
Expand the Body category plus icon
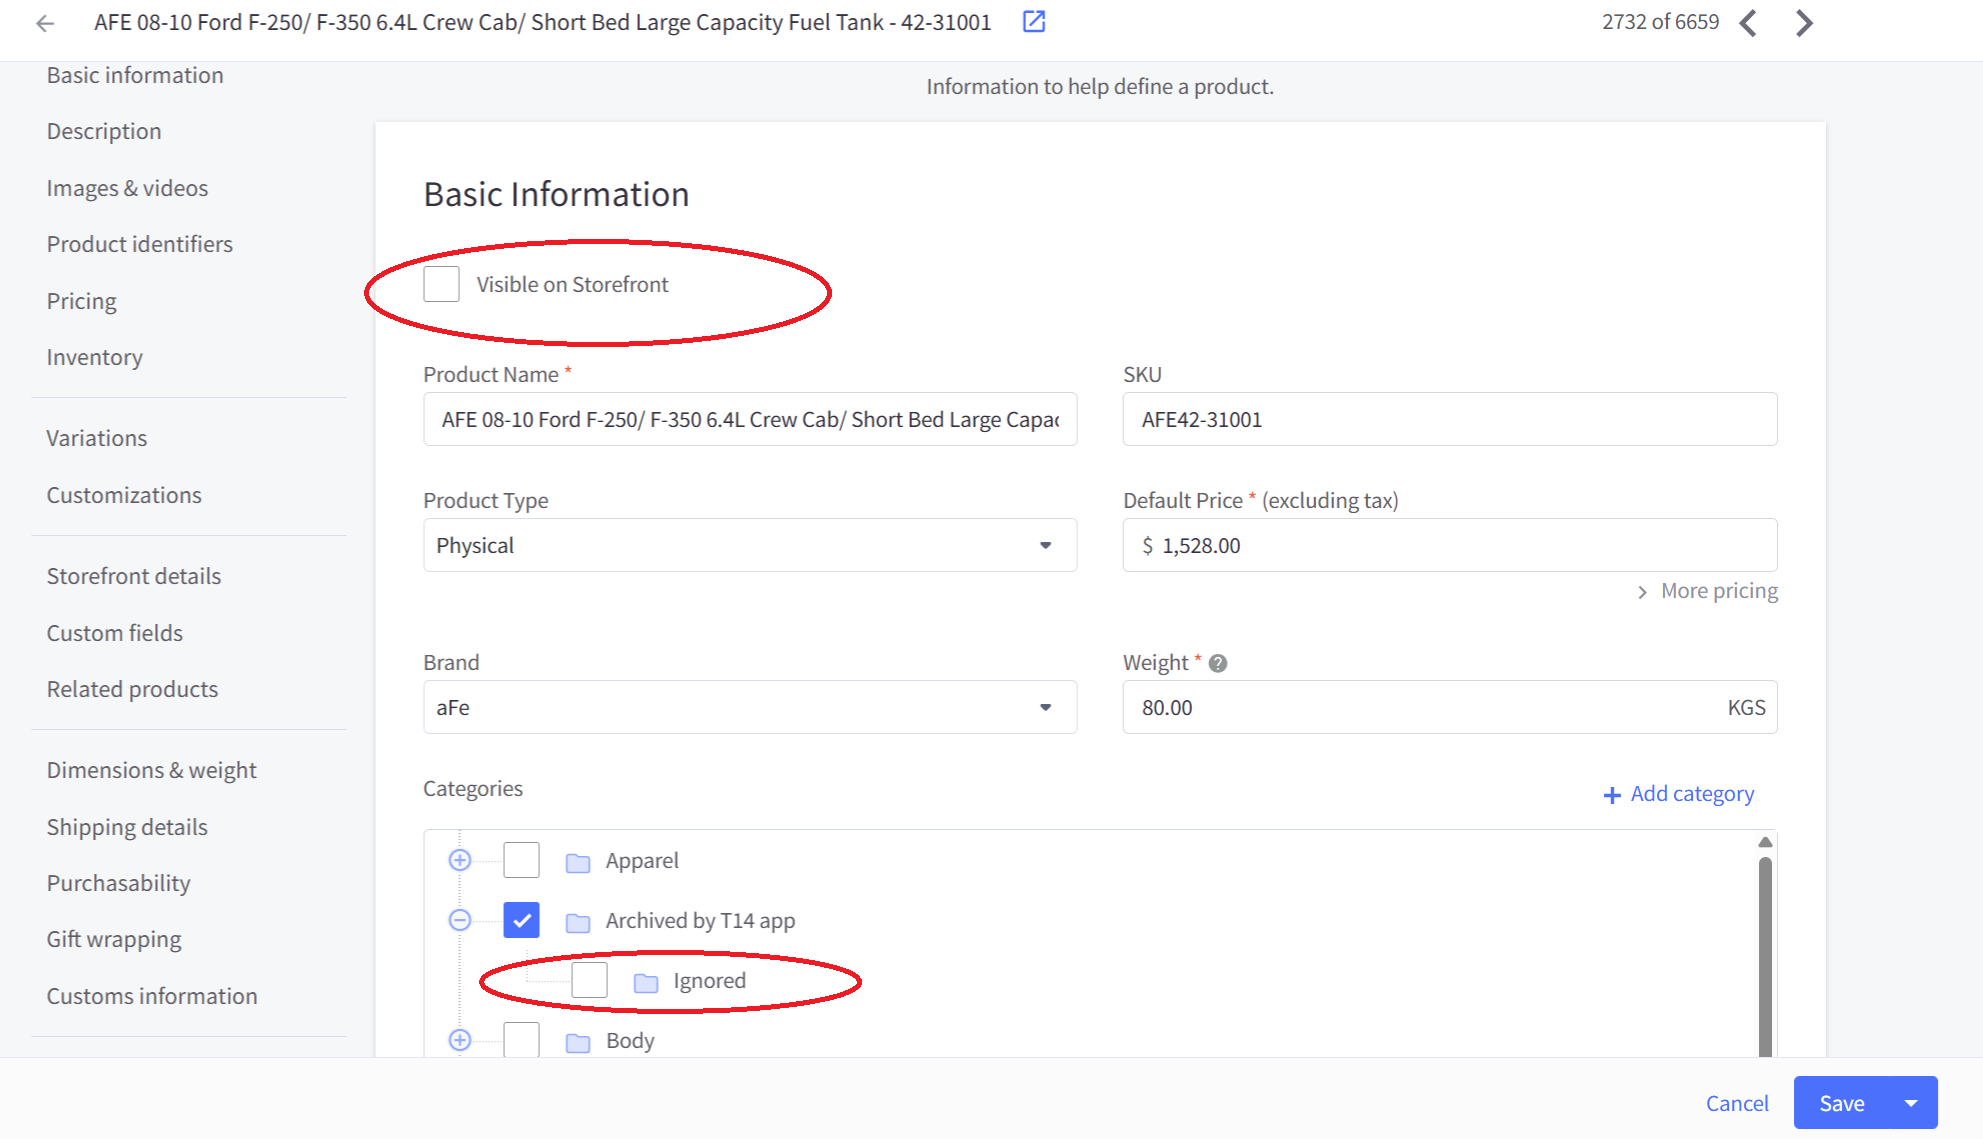coord(460,1040)
